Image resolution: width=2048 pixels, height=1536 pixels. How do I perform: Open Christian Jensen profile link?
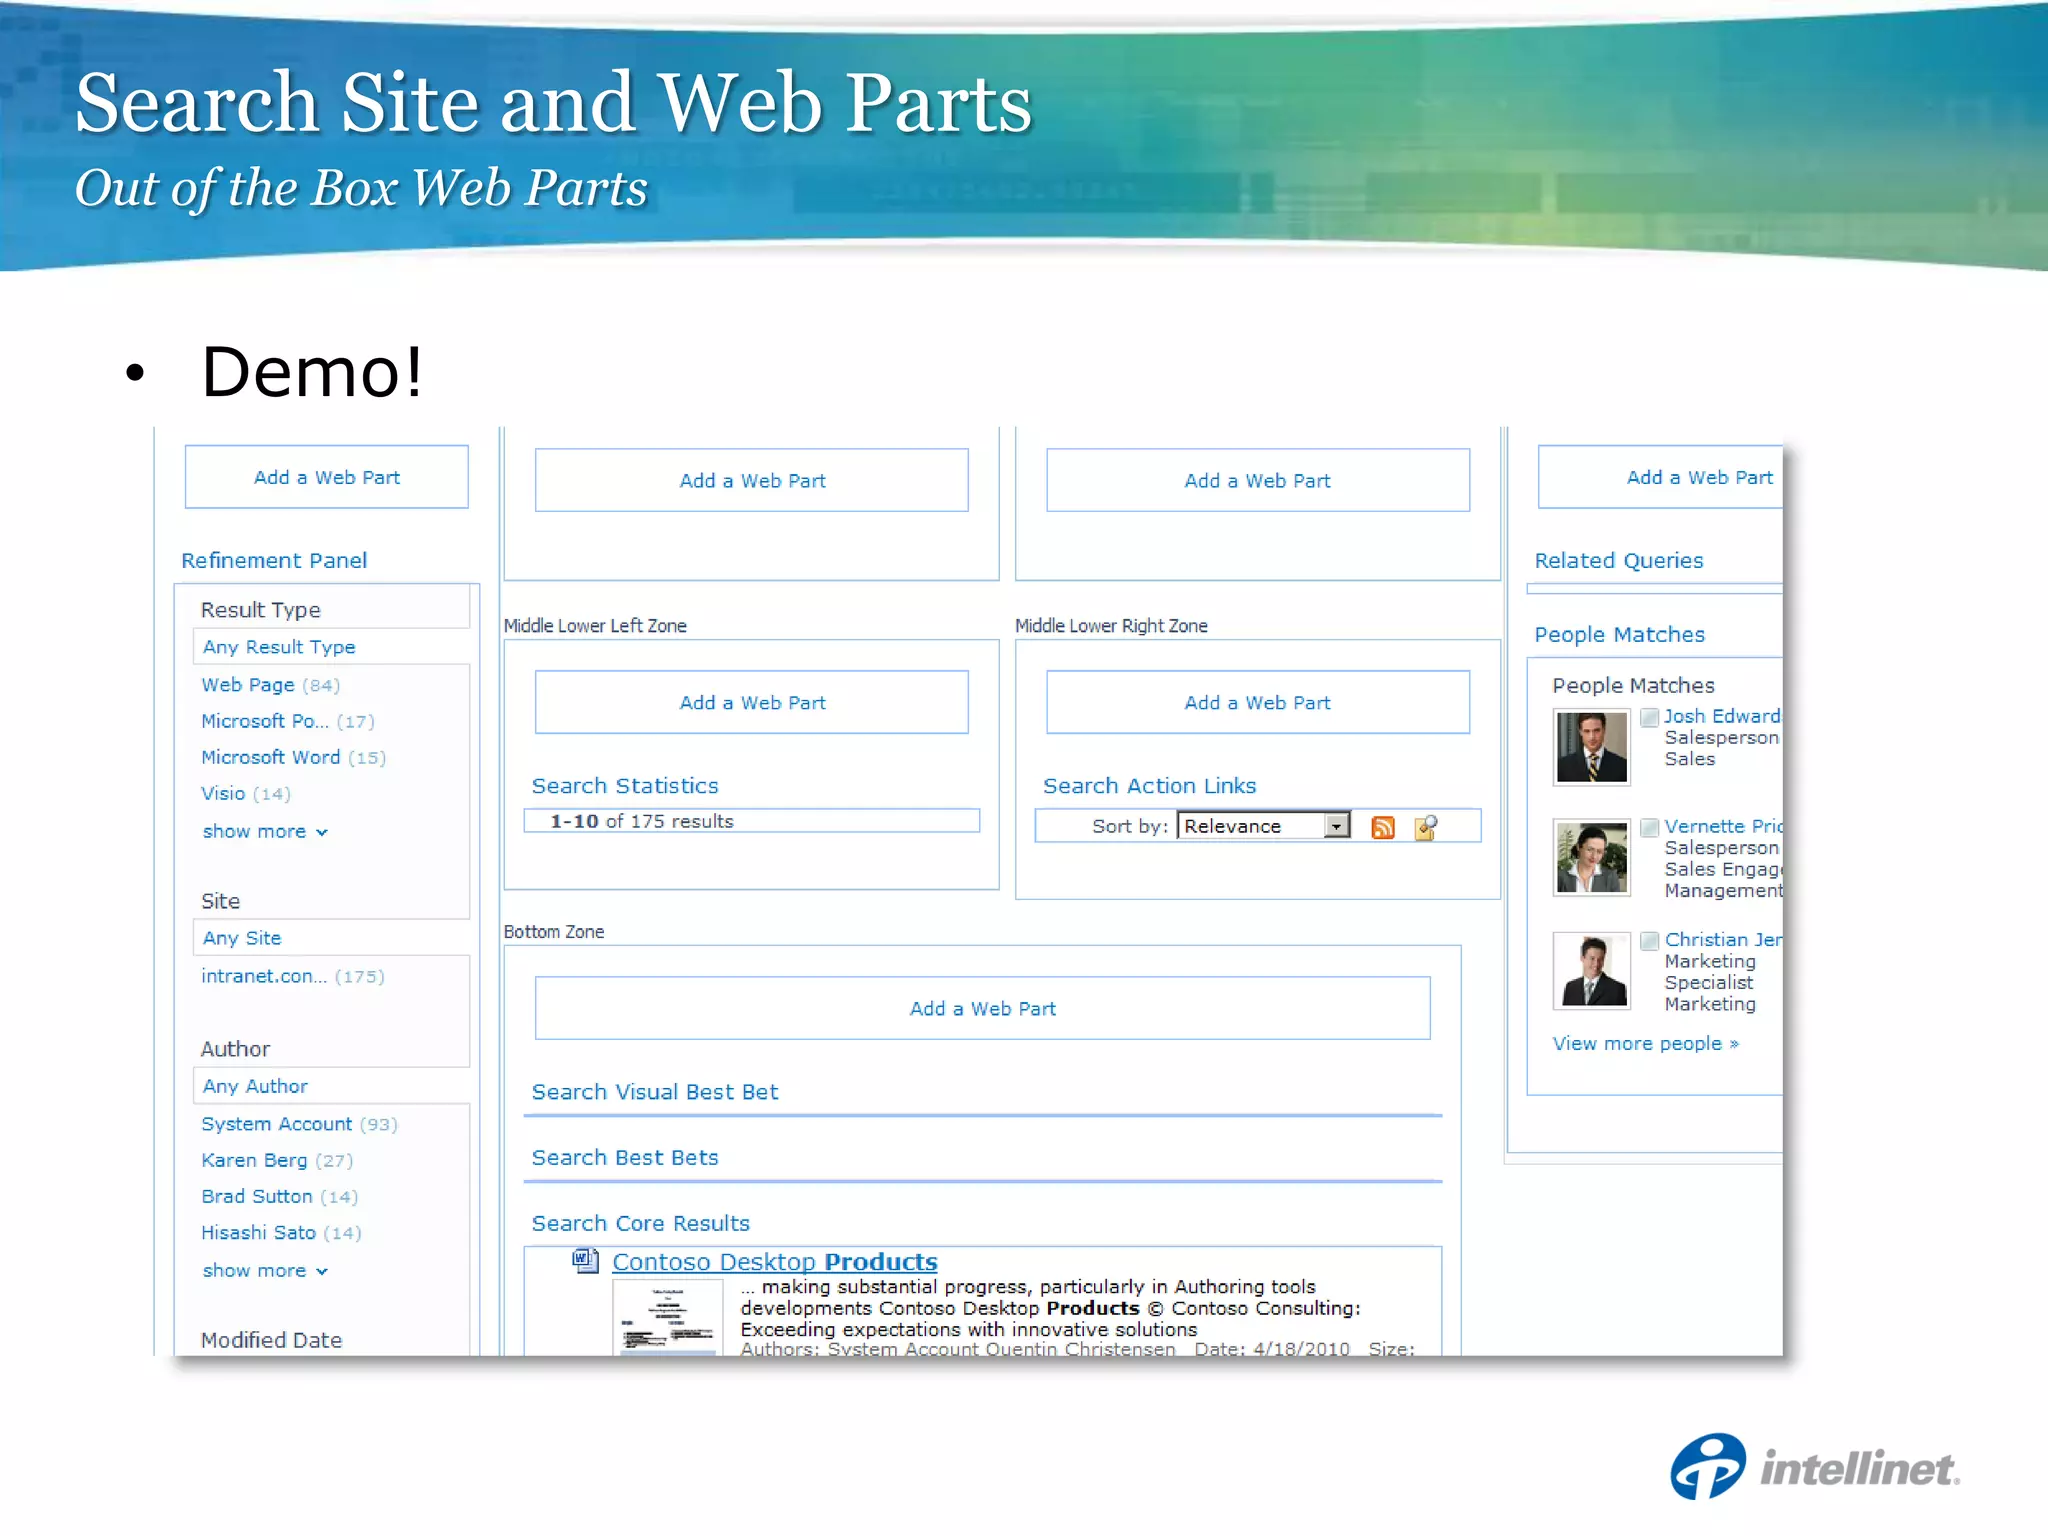click(1723, 939)
